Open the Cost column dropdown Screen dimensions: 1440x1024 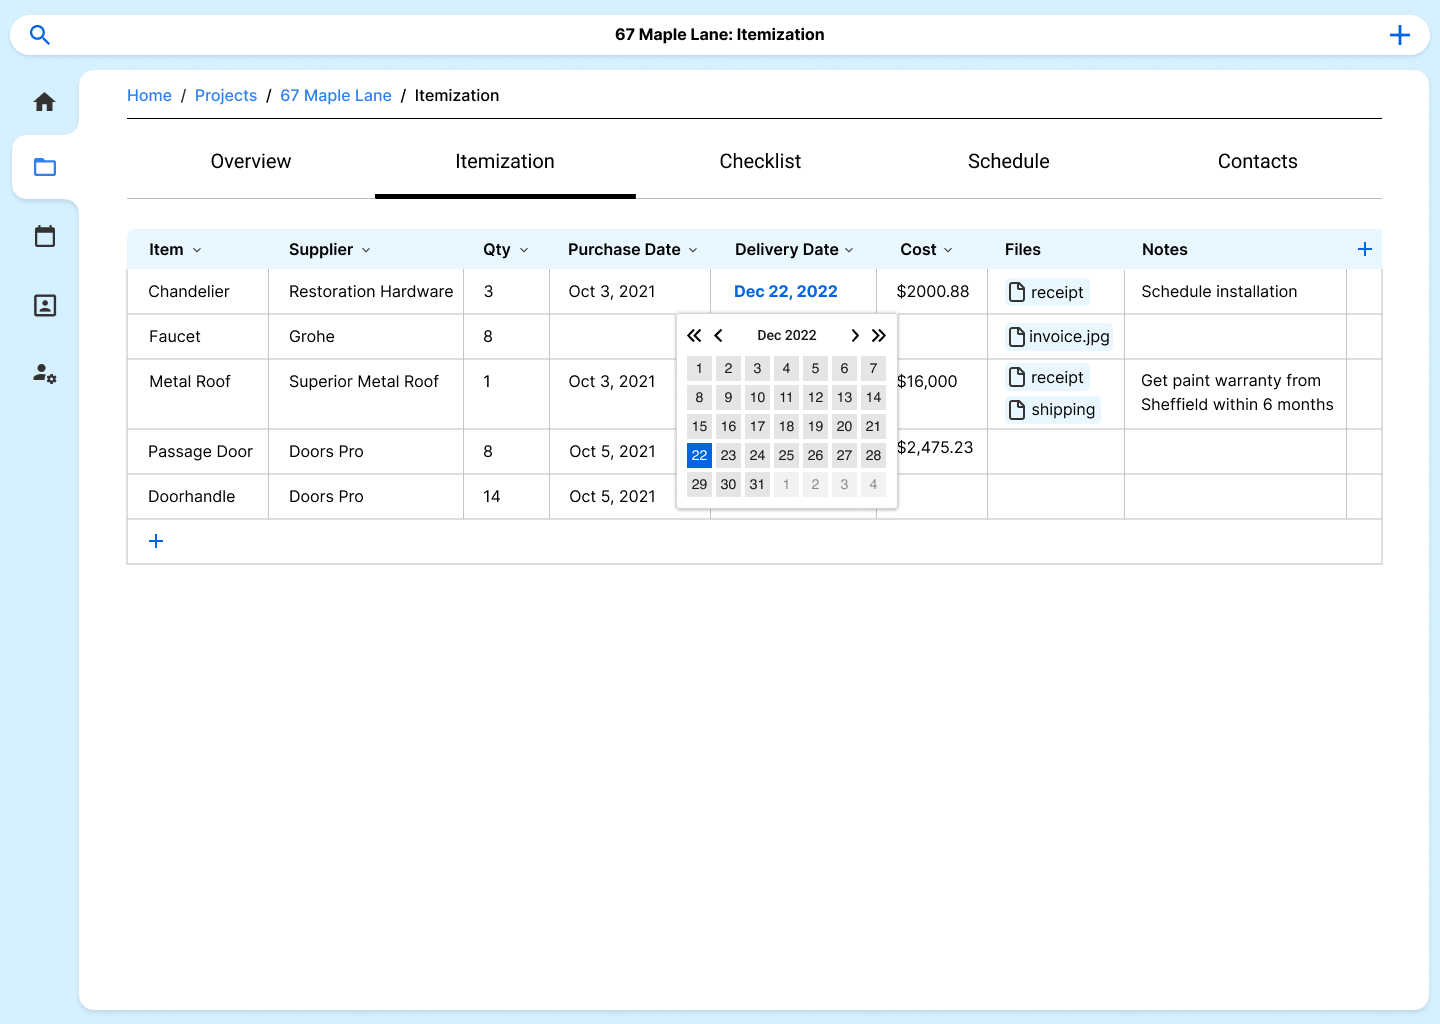click(948, 250)
